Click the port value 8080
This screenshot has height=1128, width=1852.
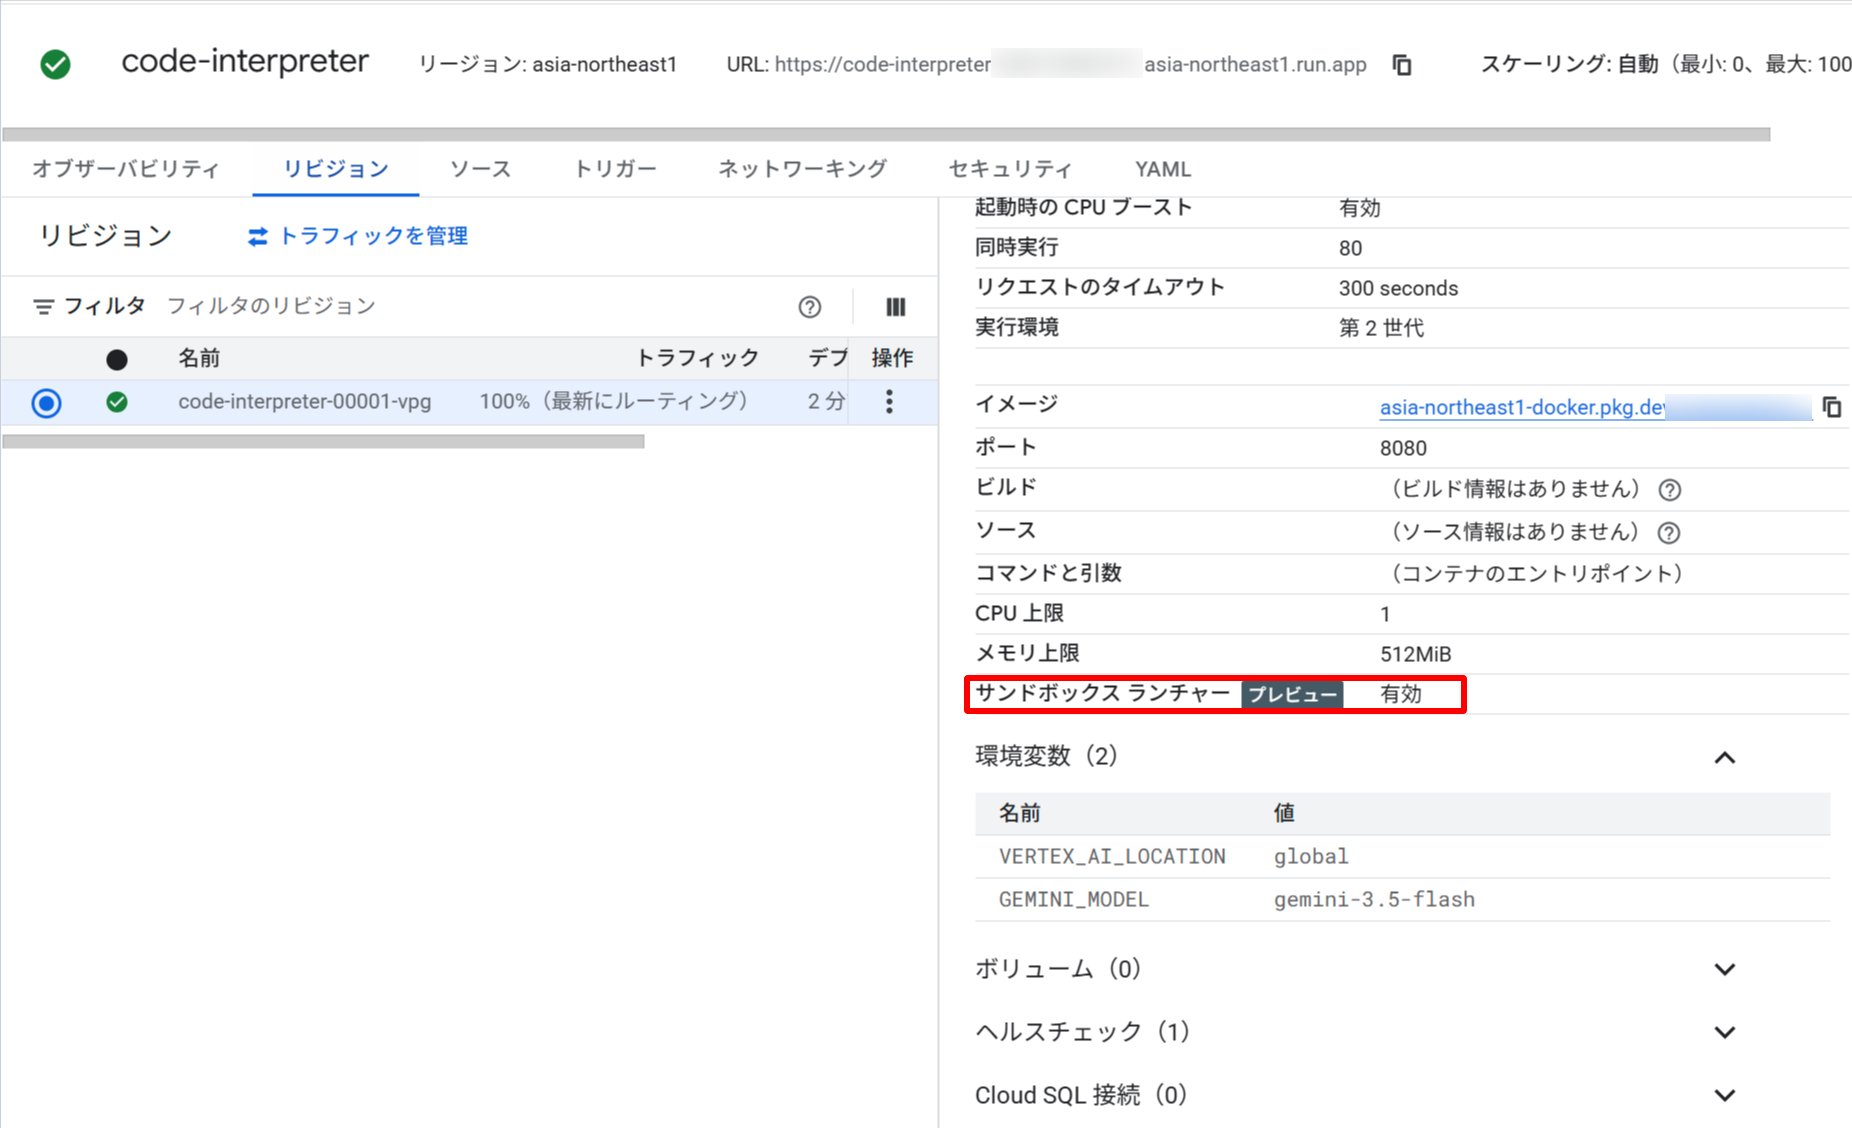click(x=1403, y=448)
